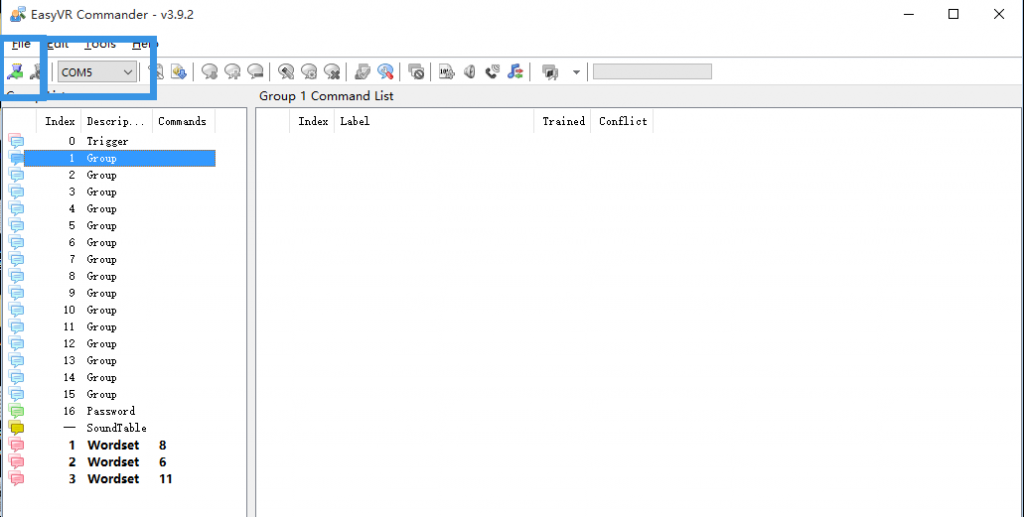Click the Add command bubble icon
Screen dimensions: 1024x517
[x=210, y=72]
